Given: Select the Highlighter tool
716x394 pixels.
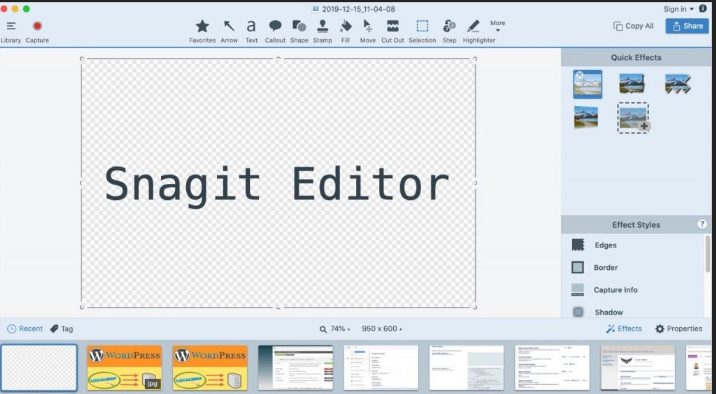Looking at the screenshot, I should [479, 32].
